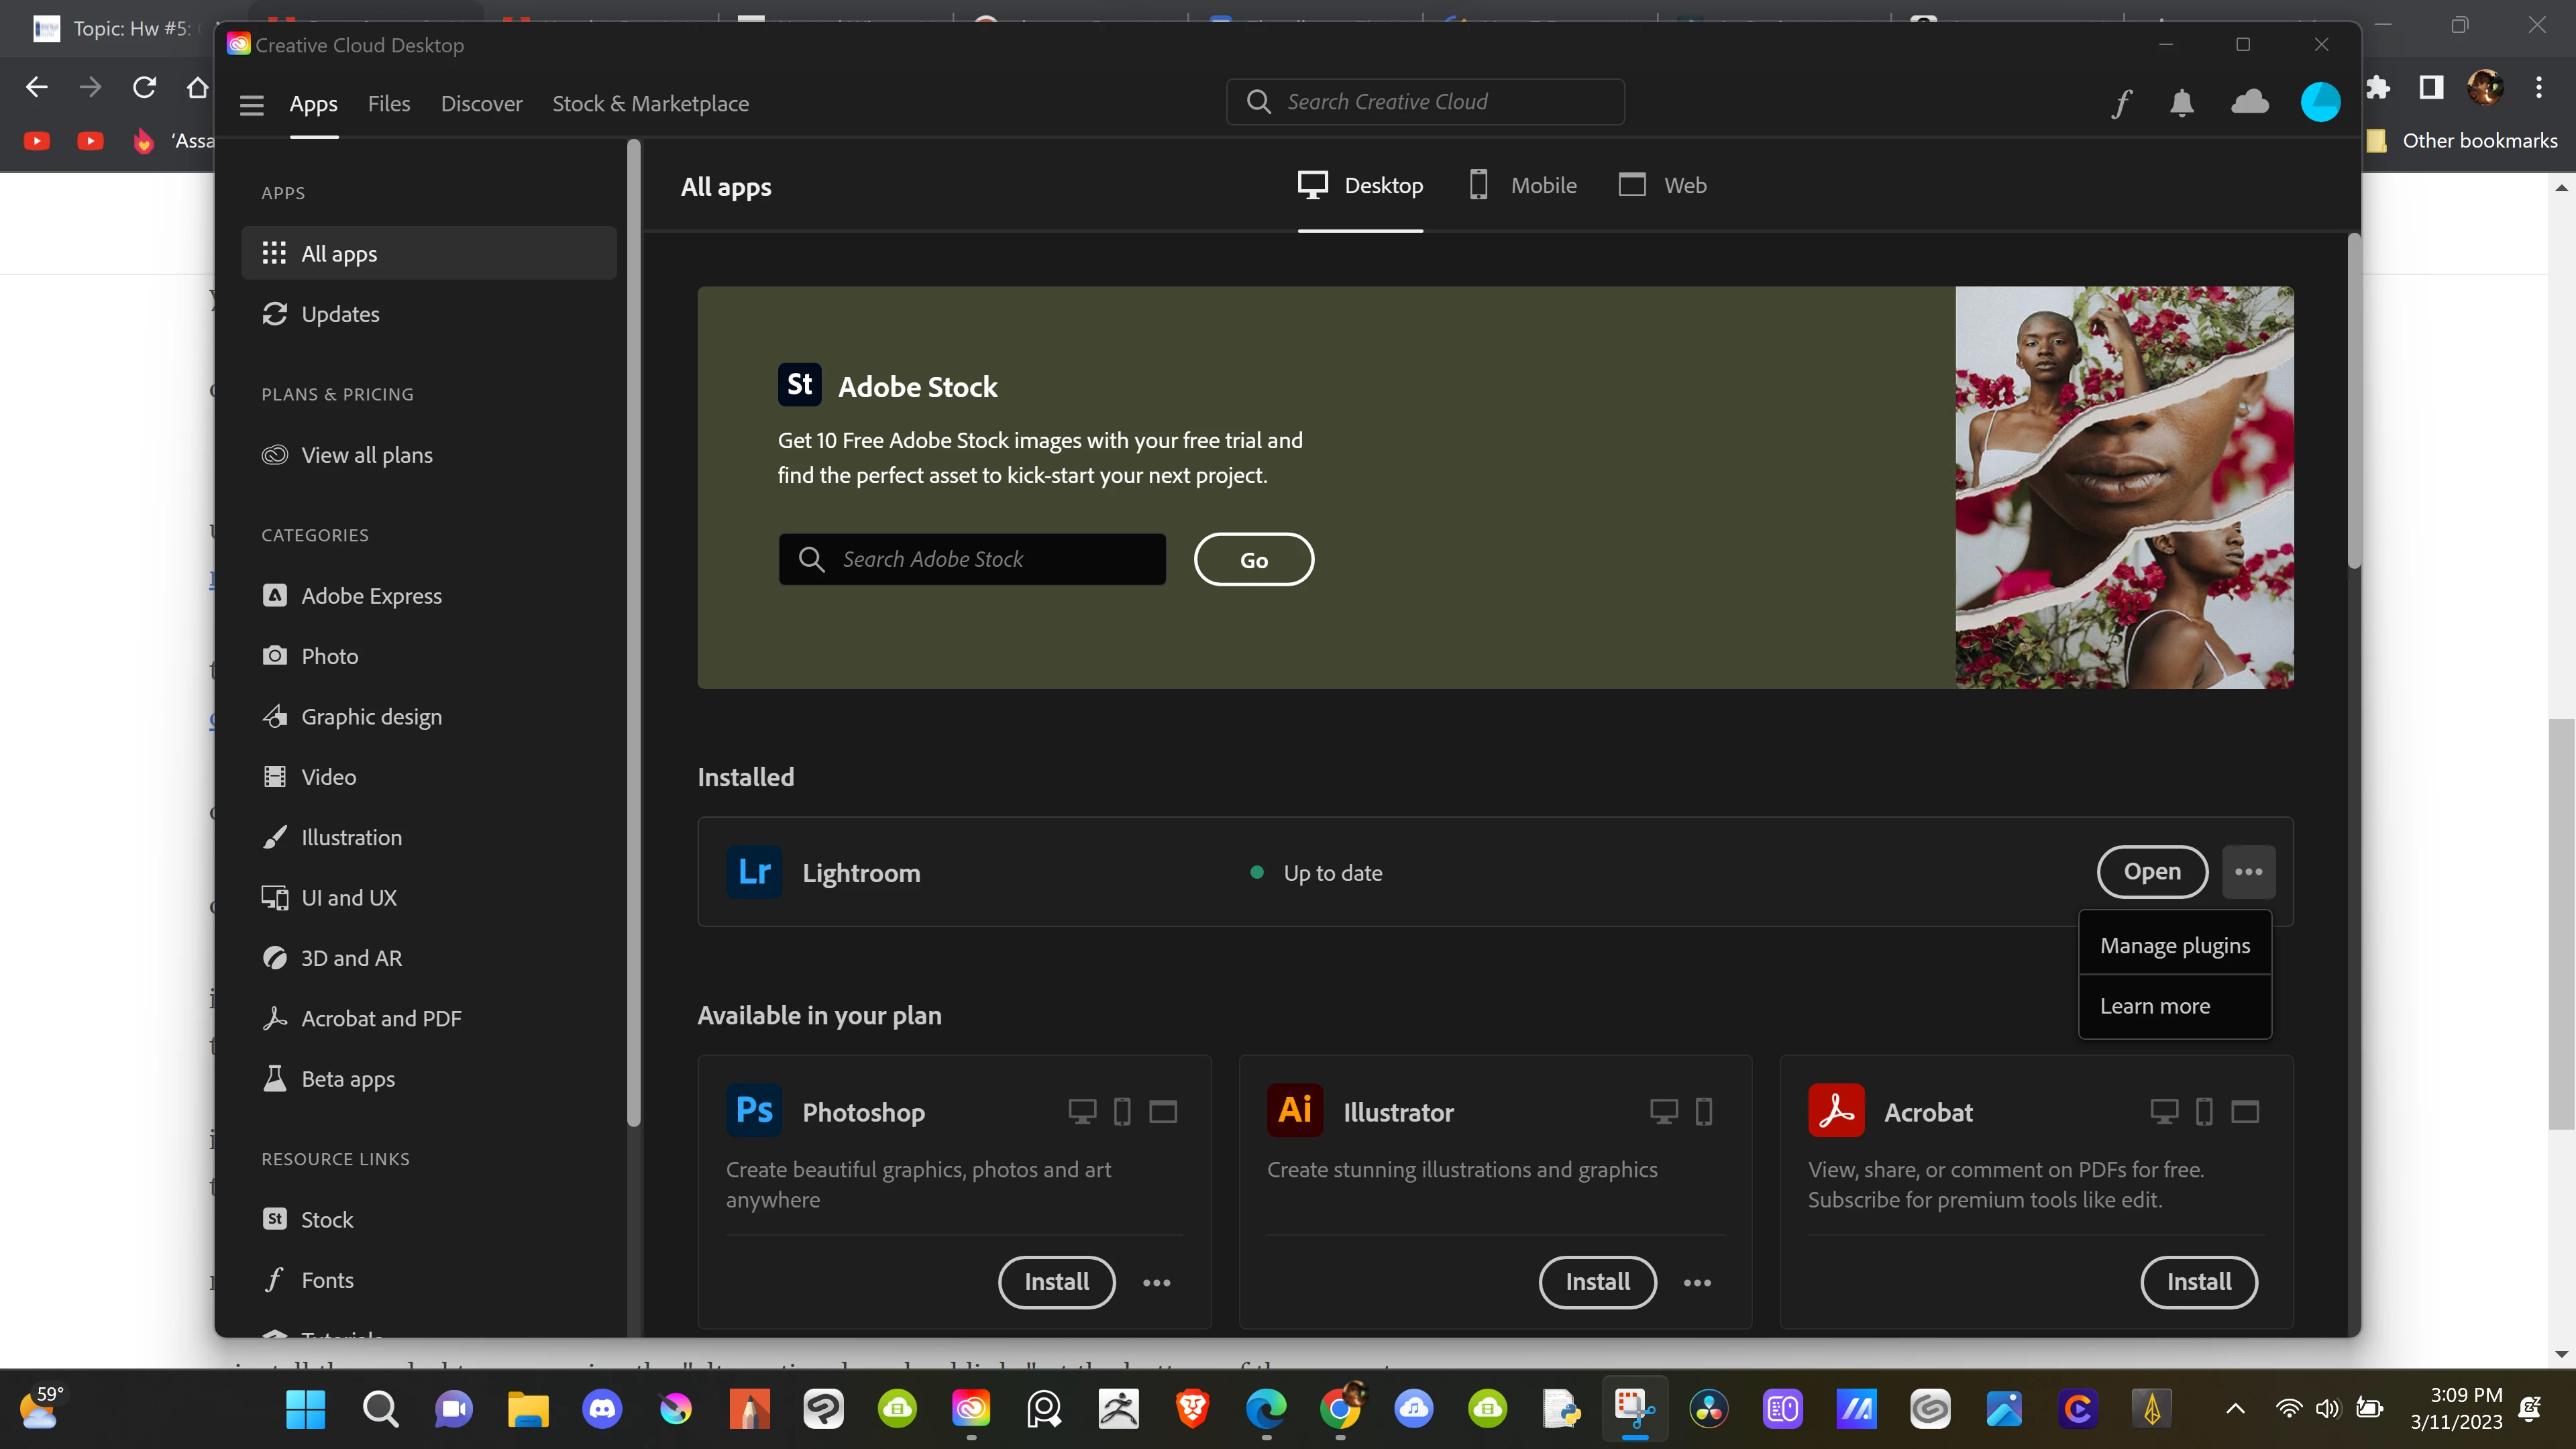Install Illustrator

(1597, 1282)
